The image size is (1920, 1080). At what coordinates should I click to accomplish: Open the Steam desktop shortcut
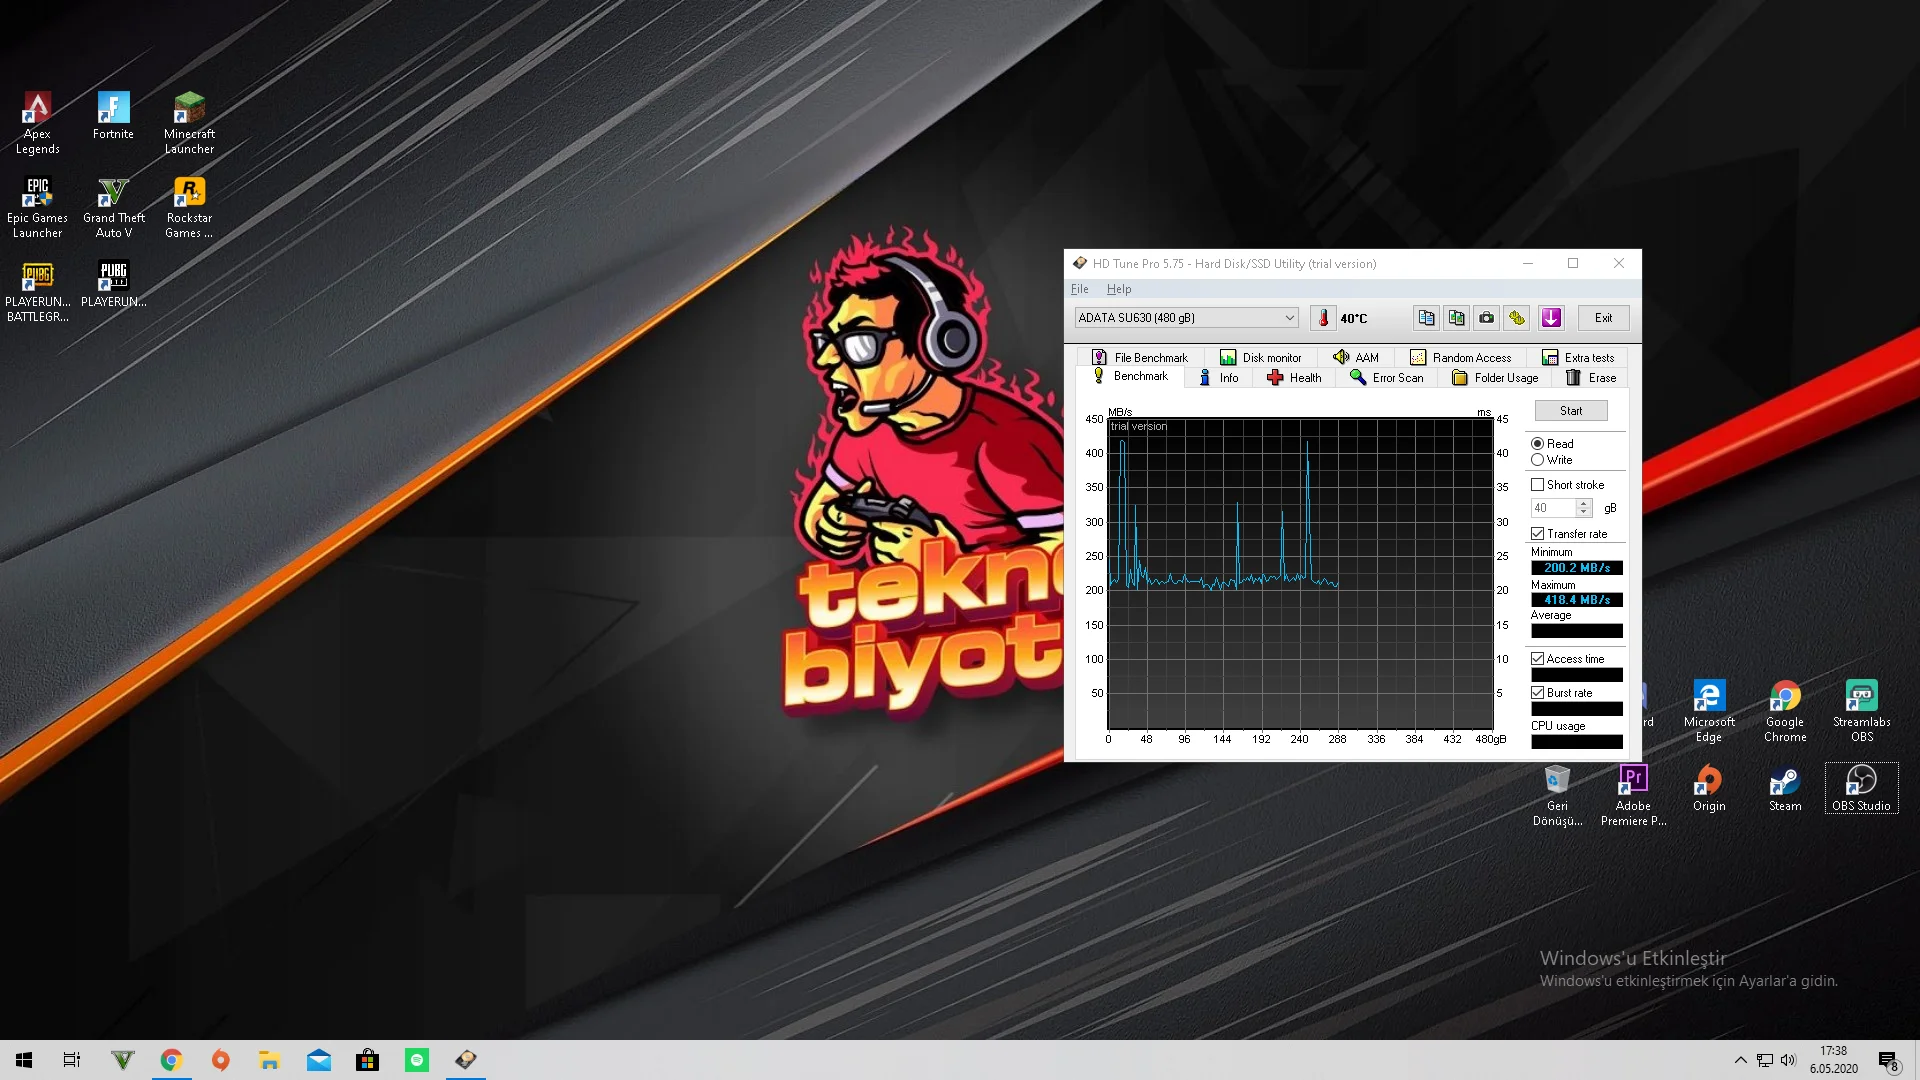coord(1785,788)
